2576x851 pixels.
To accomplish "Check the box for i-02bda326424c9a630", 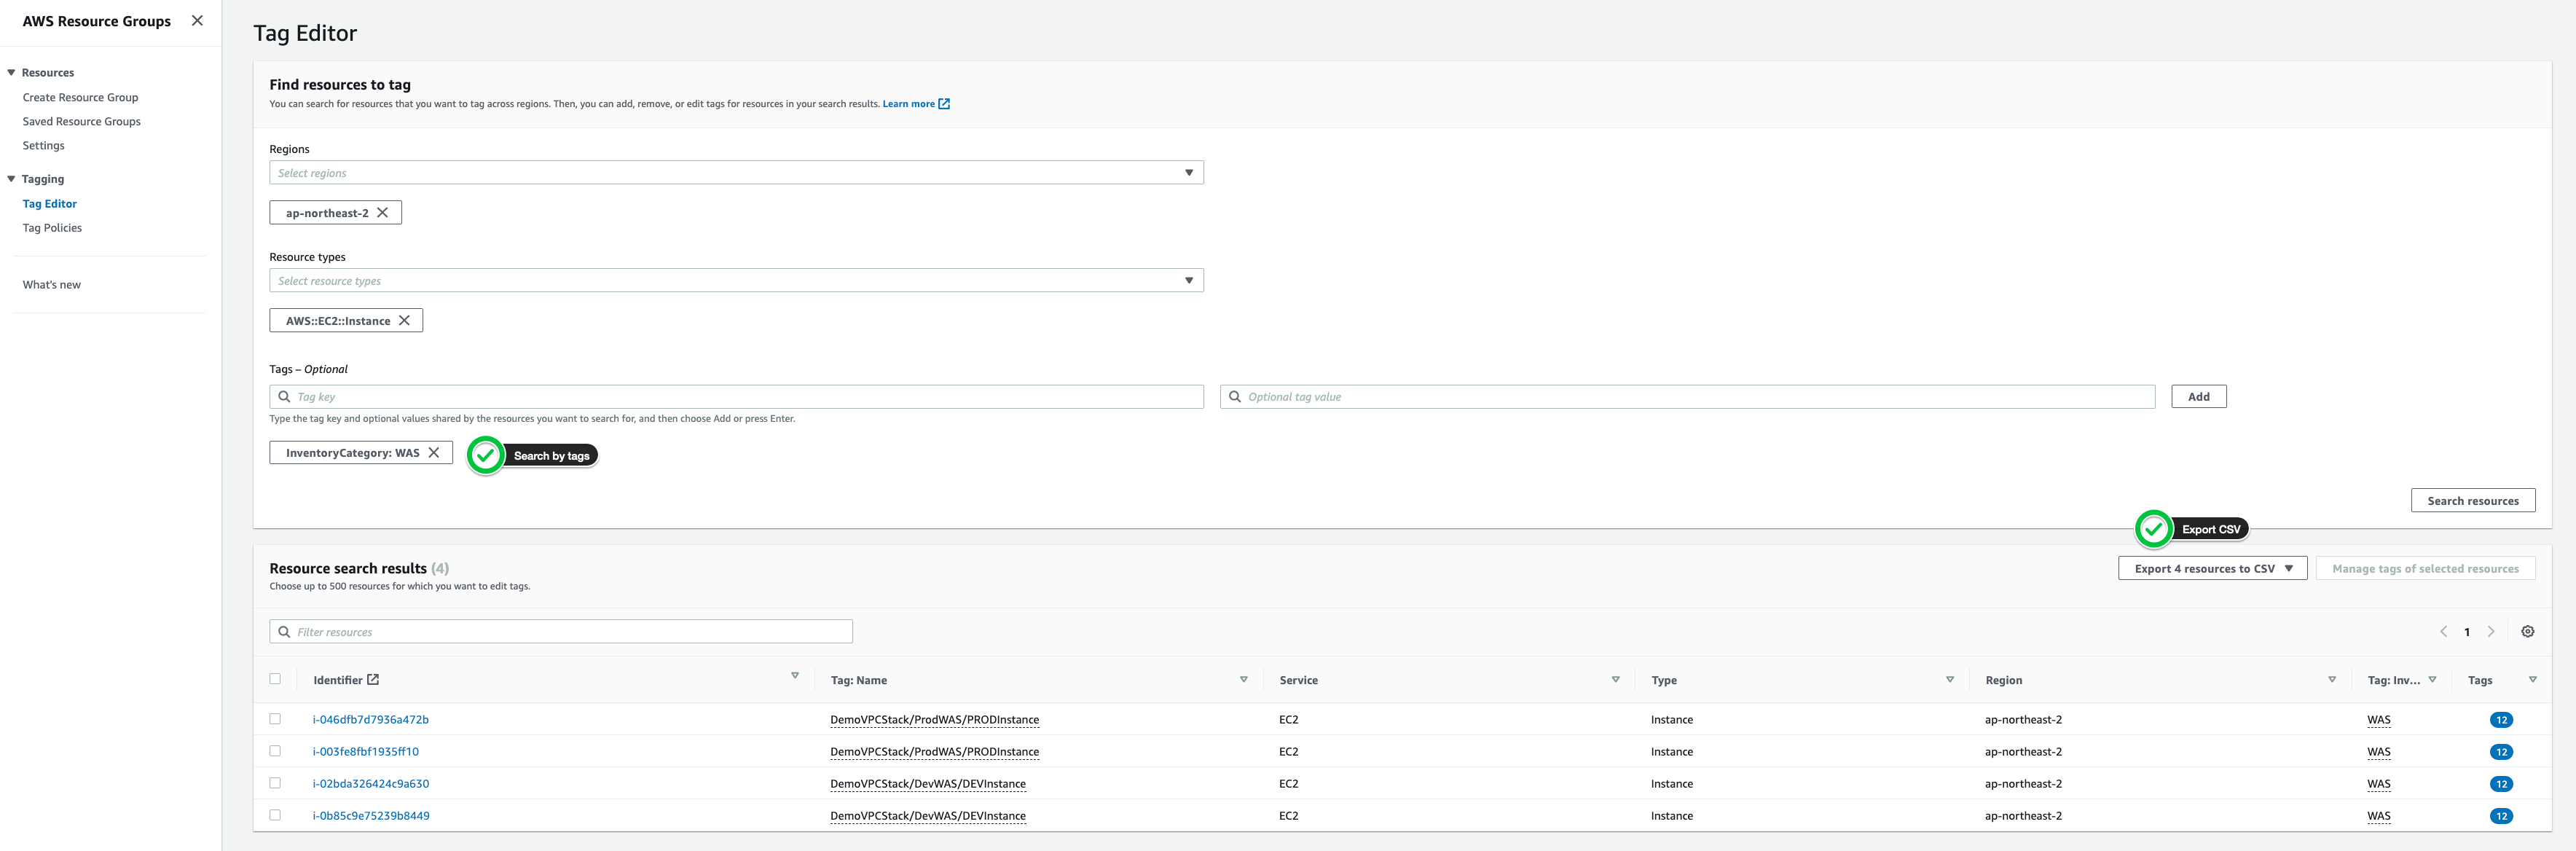I will tap(275, 783).
